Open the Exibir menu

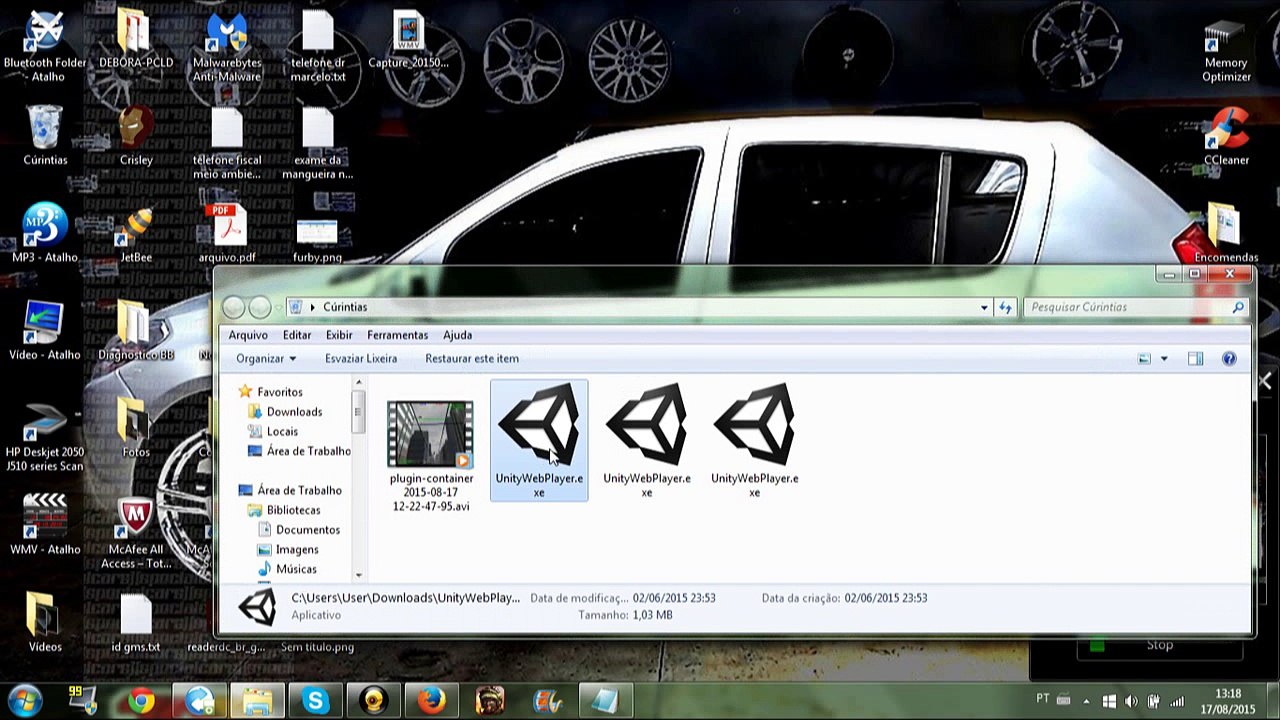[339, 335]
